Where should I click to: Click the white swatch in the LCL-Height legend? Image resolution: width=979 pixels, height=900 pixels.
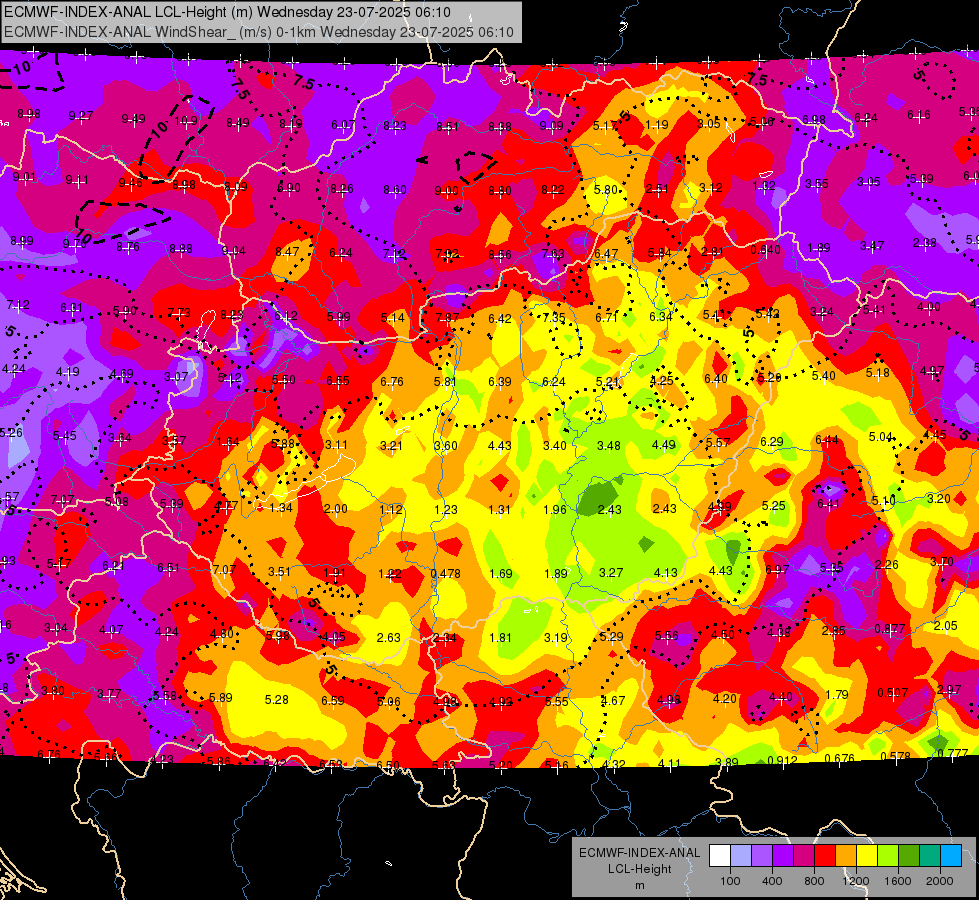(720, 856)
